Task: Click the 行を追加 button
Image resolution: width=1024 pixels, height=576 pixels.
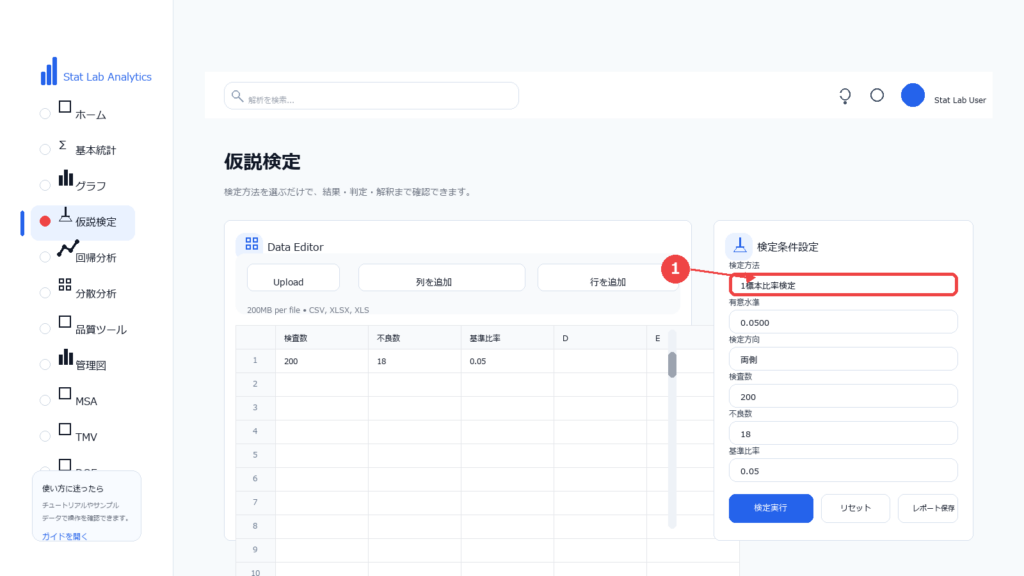Action: coord(607,278)
